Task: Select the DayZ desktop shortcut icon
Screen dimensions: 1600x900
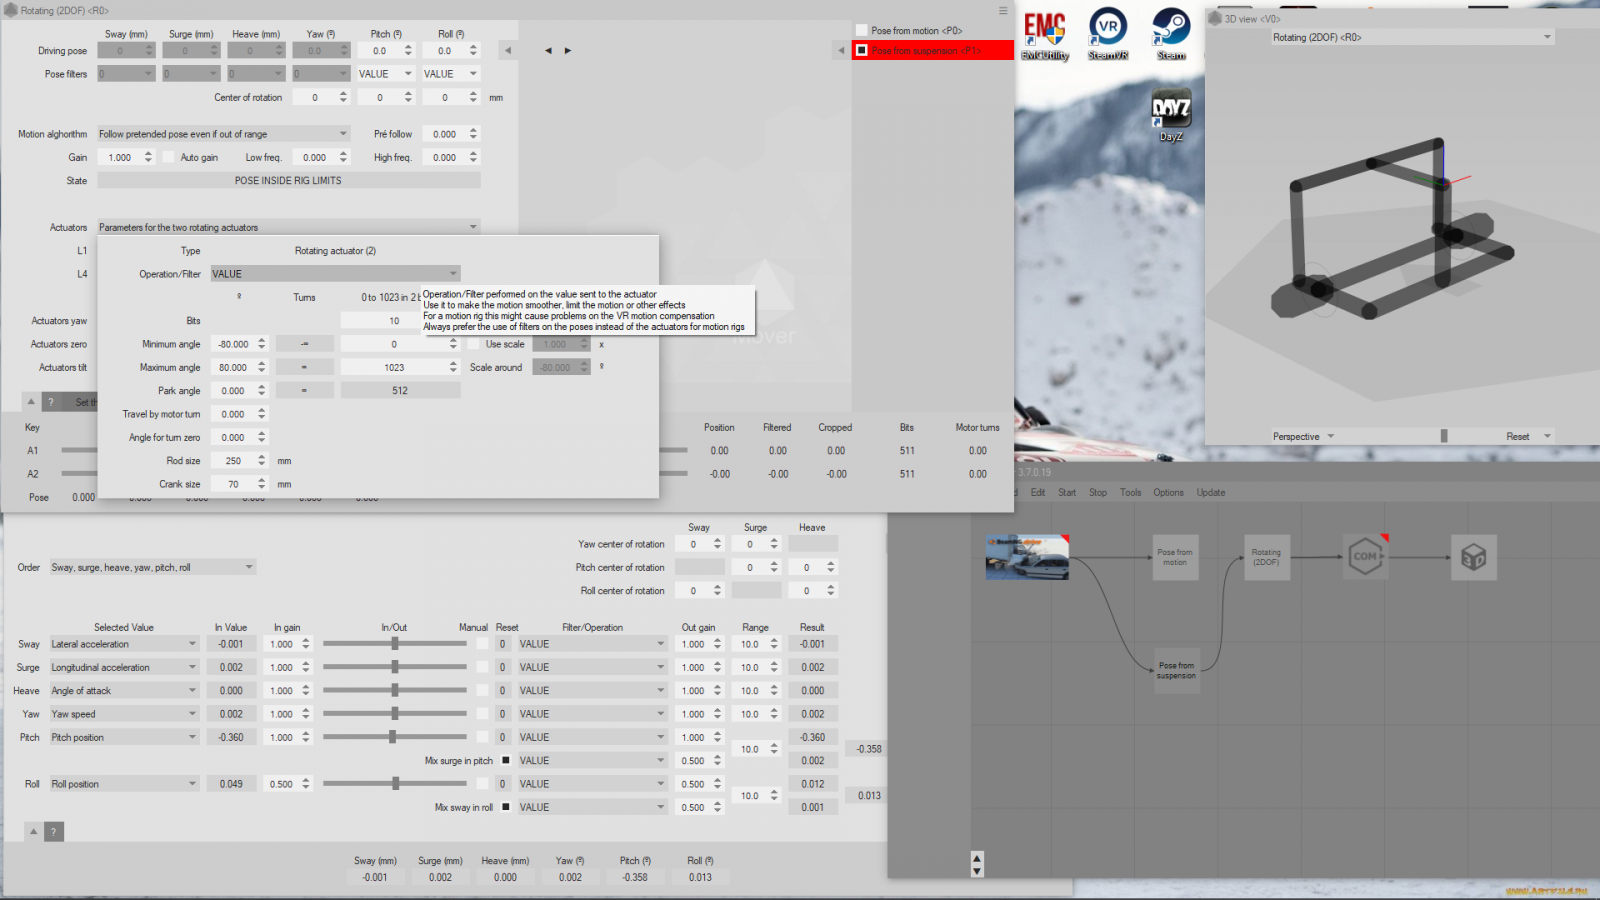Action: (x=1170, y=112)
